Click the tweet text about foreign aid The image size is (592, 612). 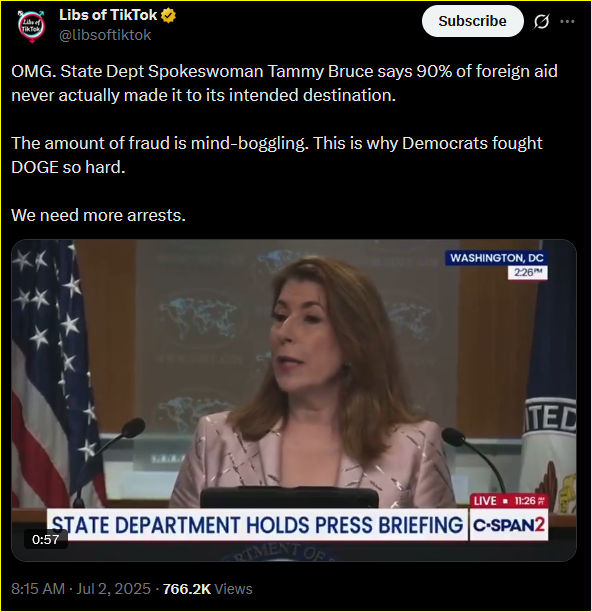pos(284,83)
